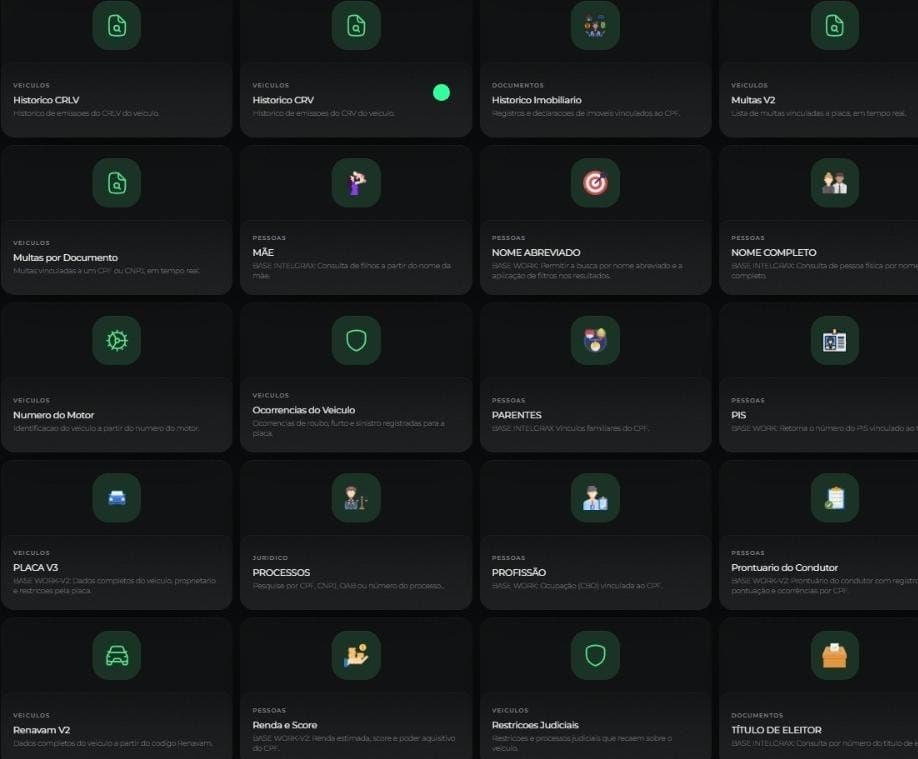Select the Renda e Score money icon
The image size is (918, 759).
pyautogui.click(x=356, y=655)
